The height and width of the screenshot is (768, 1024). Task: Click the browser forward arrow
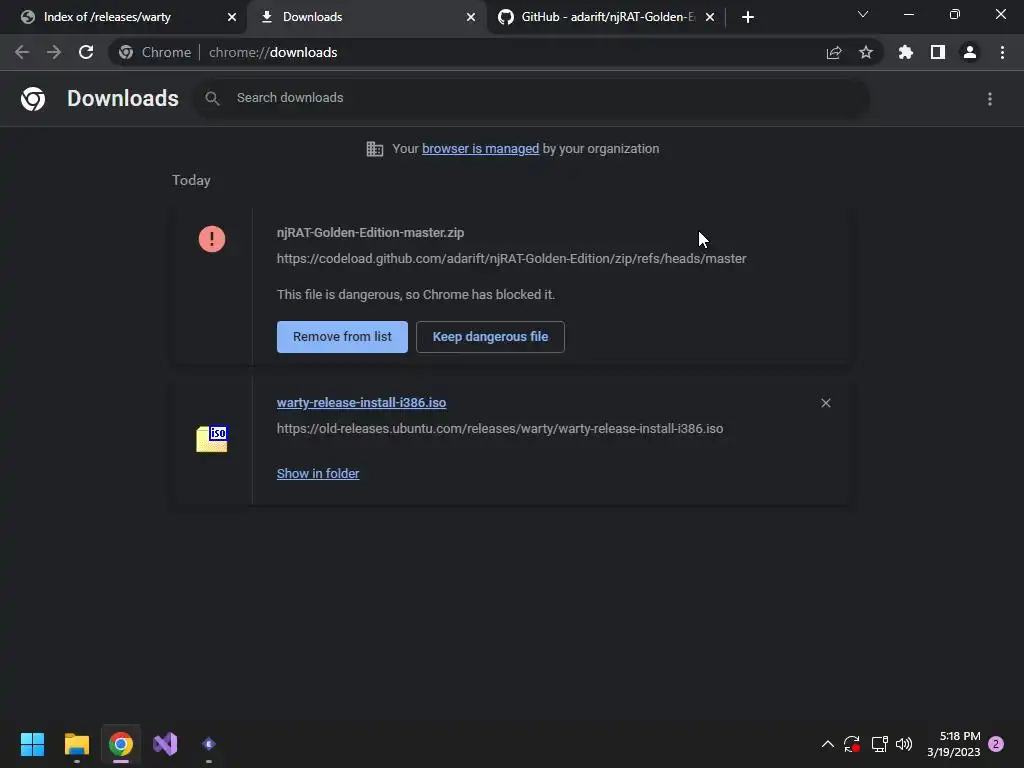tap(54, 52)
